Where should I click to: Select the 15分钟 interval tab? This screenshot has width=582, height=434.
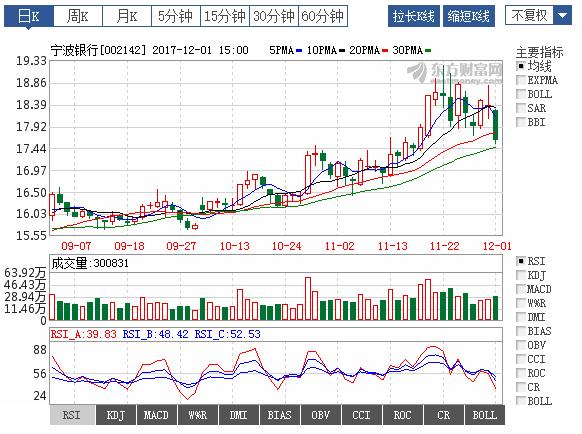pos(225,16)
